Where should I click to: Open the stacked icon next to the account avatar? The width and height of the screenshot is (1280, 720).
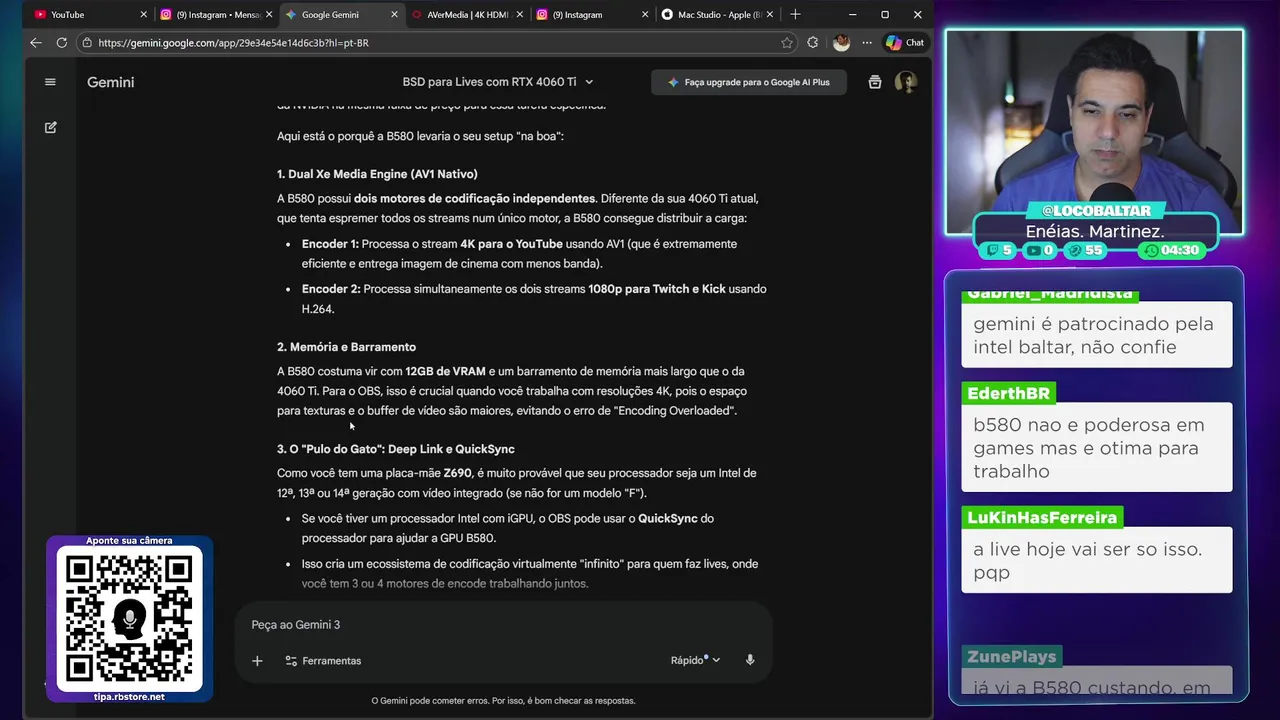(875, 82)
